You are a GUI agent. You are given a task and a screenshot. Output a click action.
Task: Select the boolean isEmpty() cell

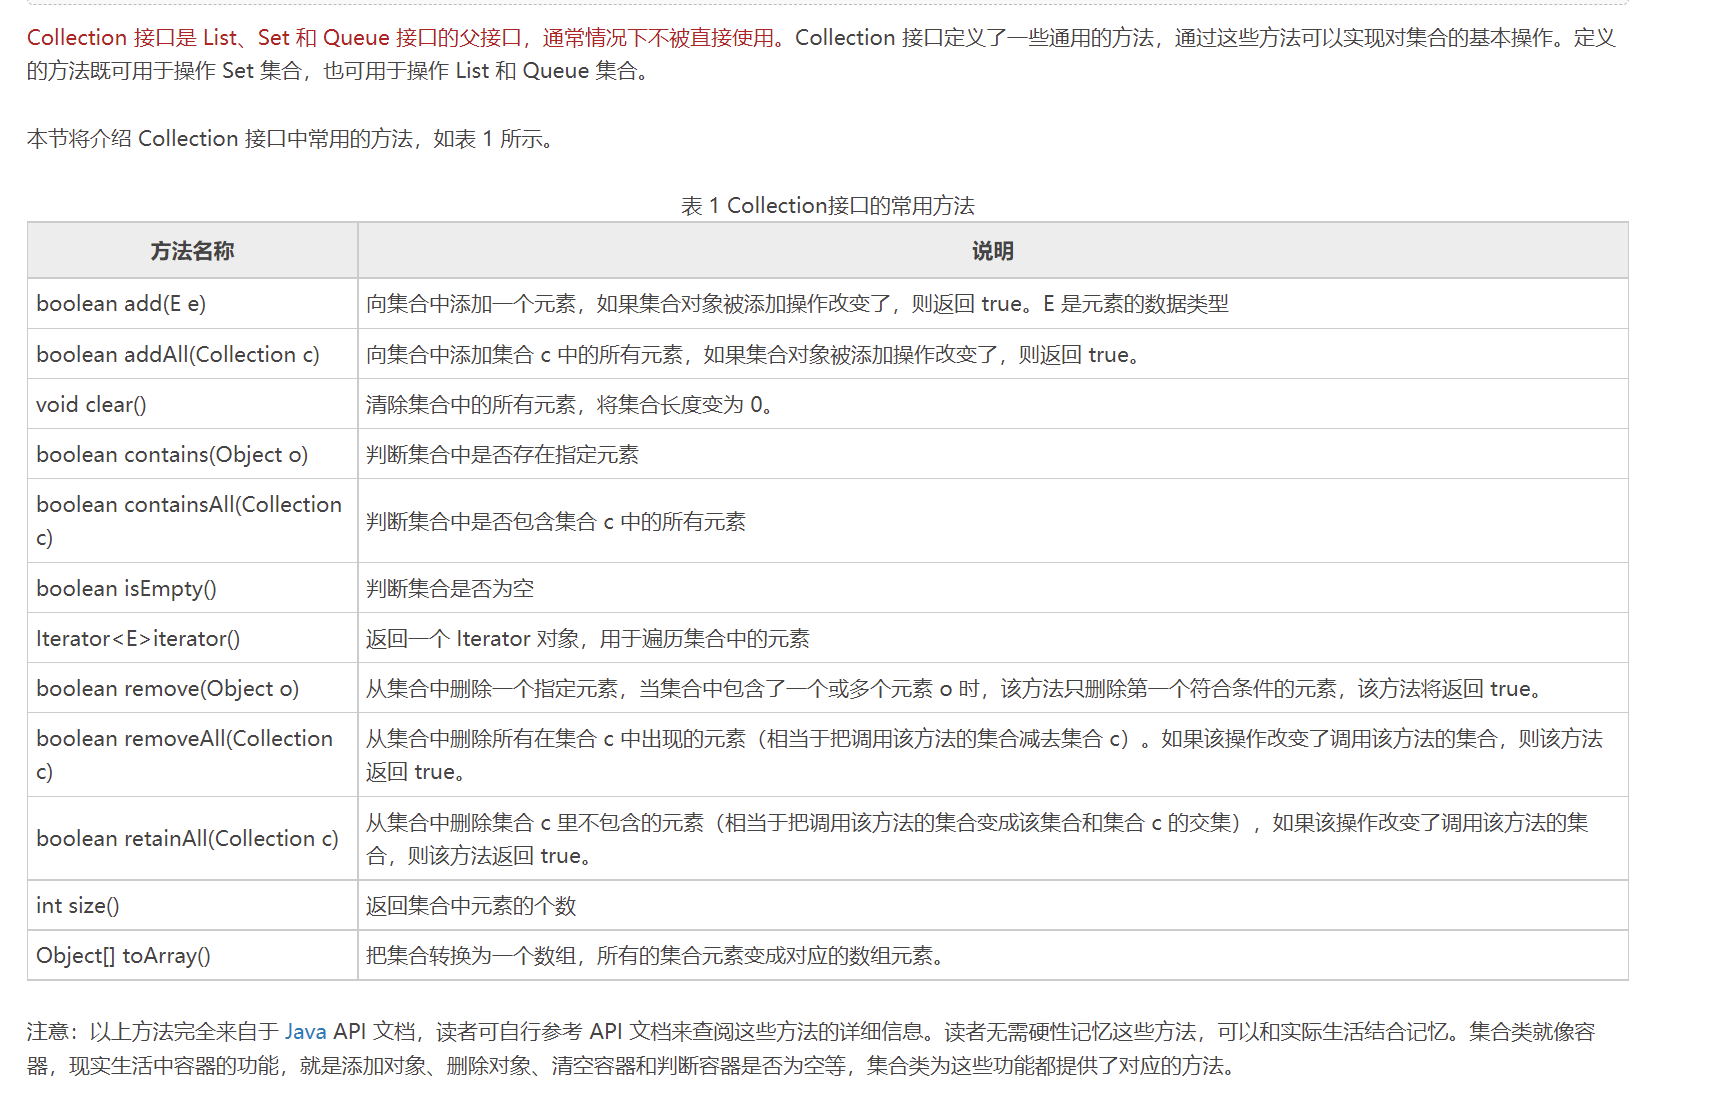coord(192,588)
